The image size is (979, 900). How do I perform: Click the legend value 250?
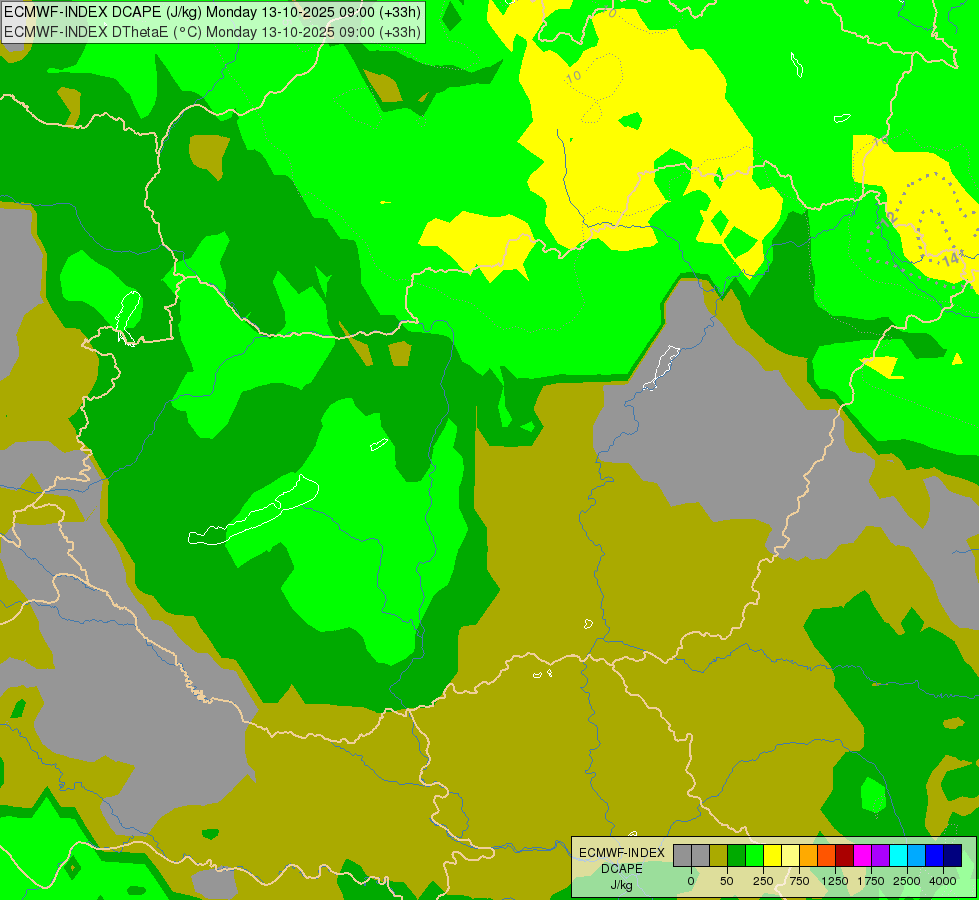pyautogui.click(x=763, y=881)
